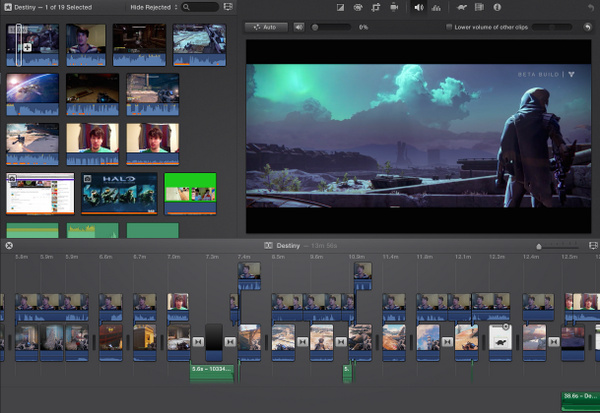The image size is (600, 413).
Task: Click the 11.4m ruler marker
Action: (x=390, y=256)
